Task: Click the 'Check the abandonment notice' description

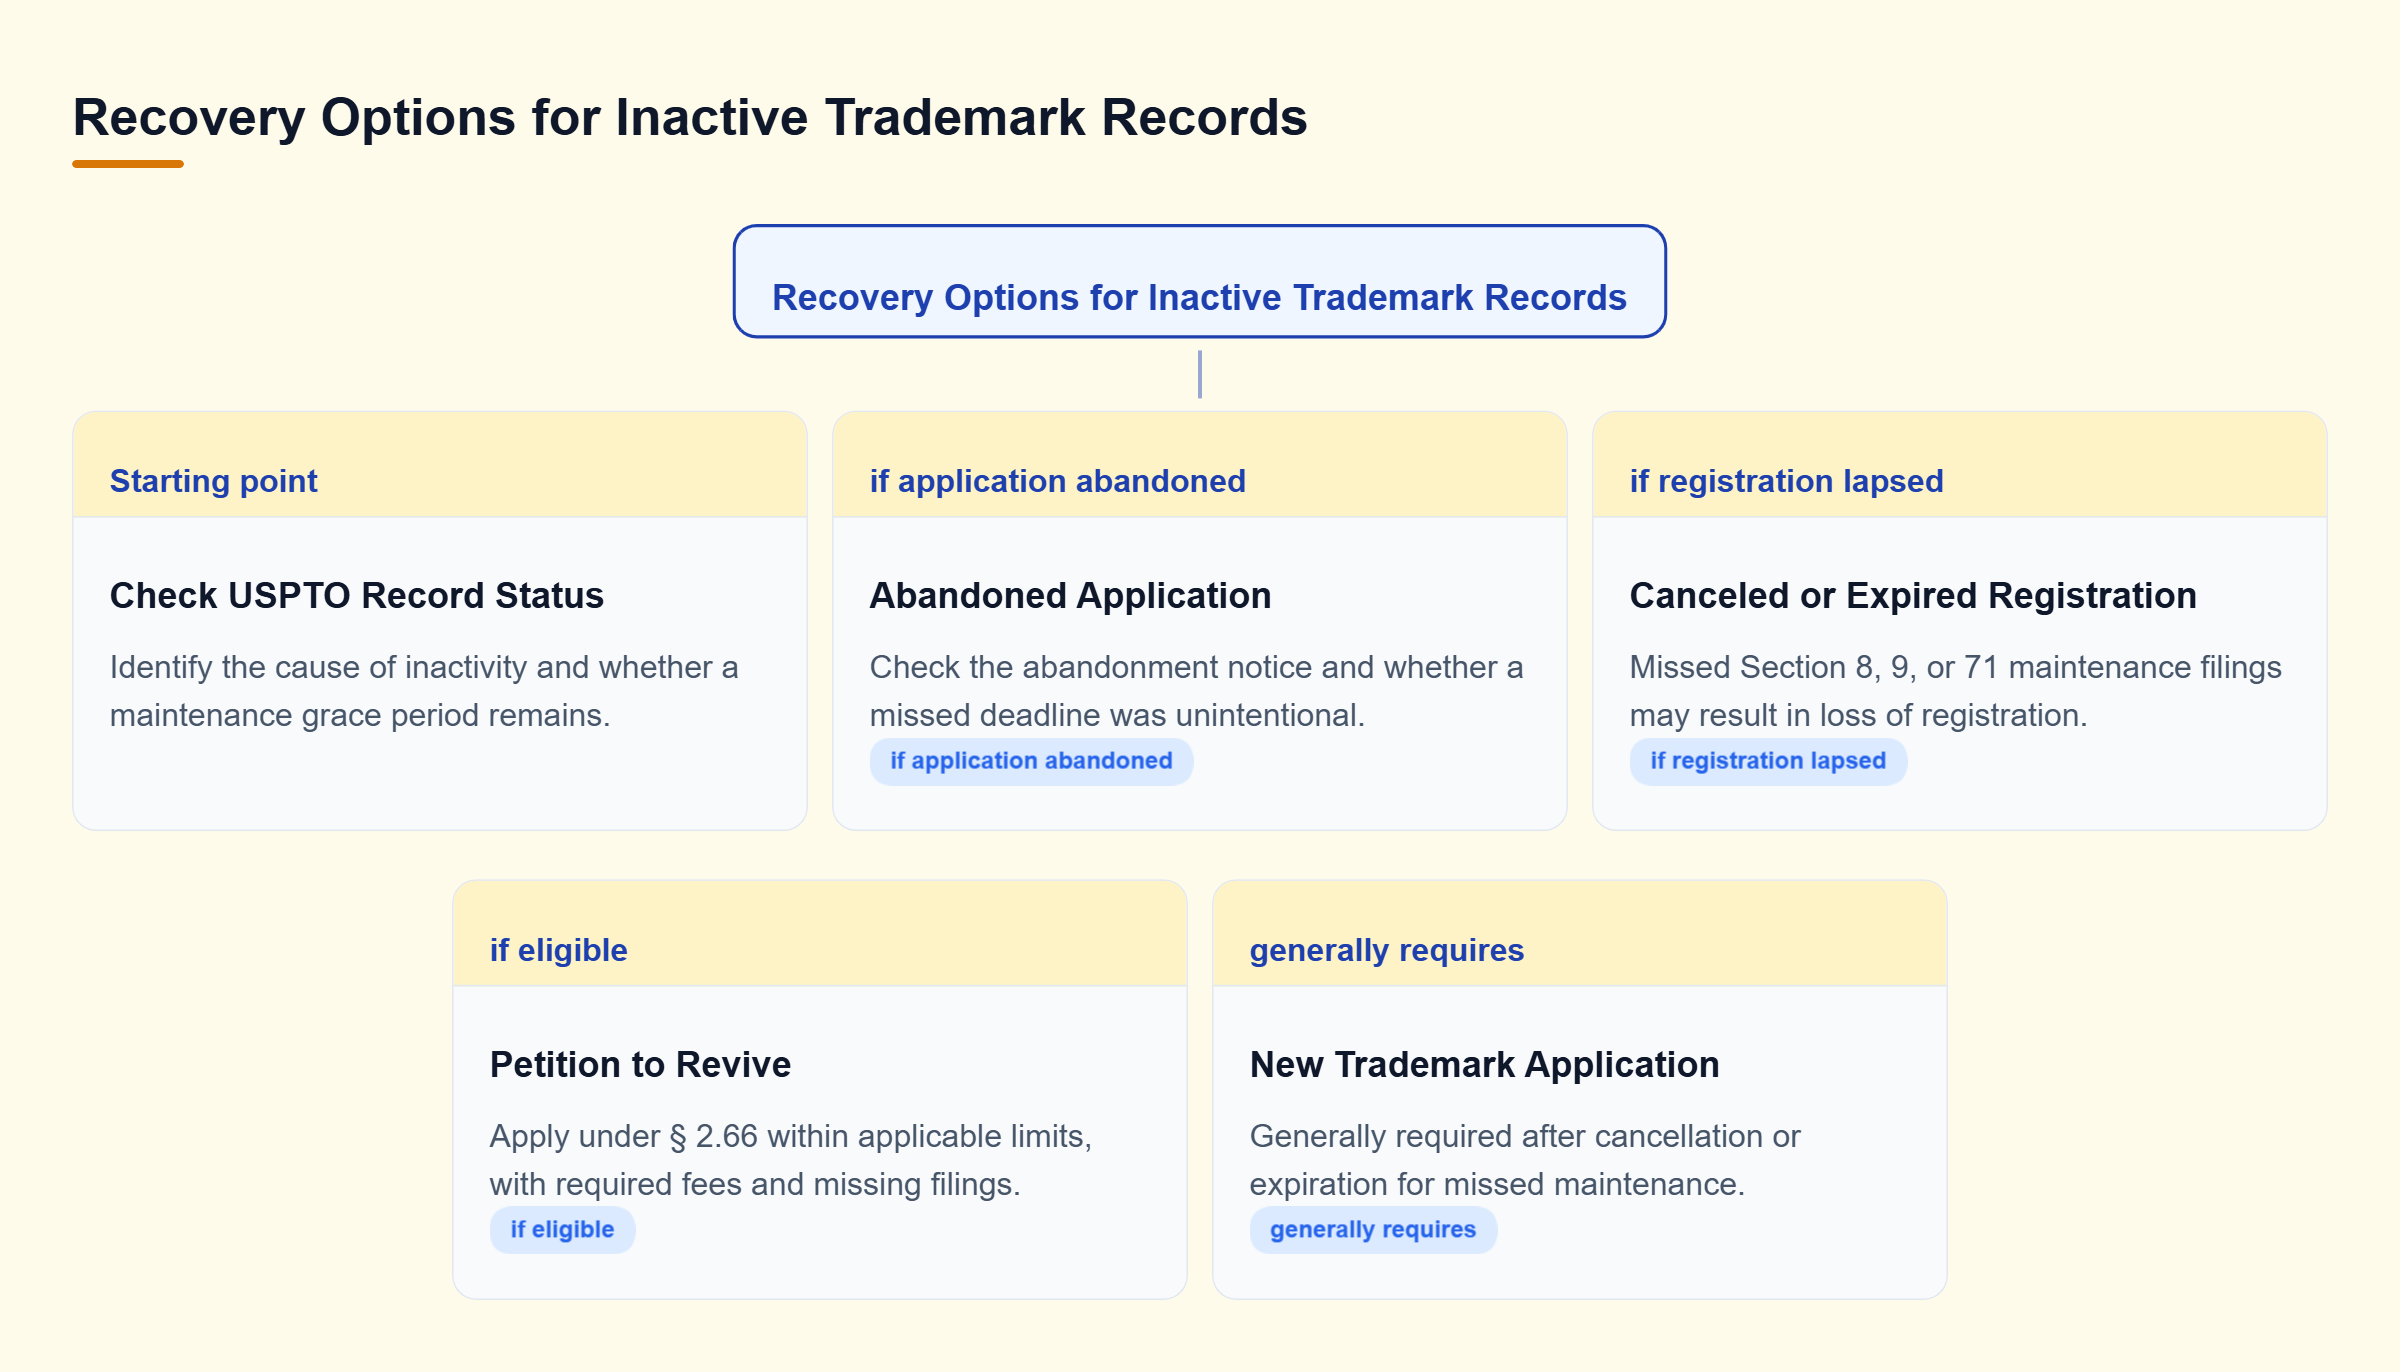Action: (1196, 691)
